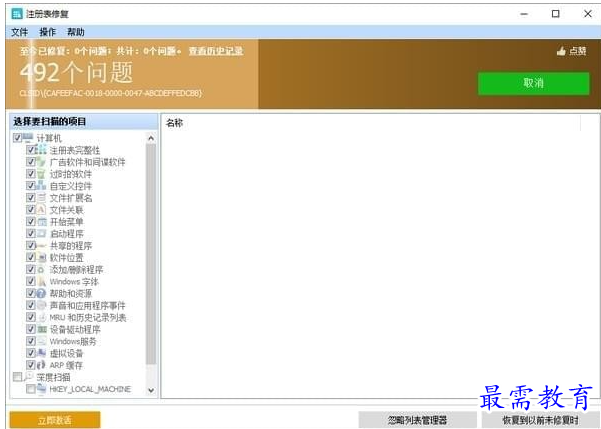Viewport: 601px width, 429px height.
Task: Uncheck the 广告软件和间谍软件 checkbox
Action: (x=31, y=161)
